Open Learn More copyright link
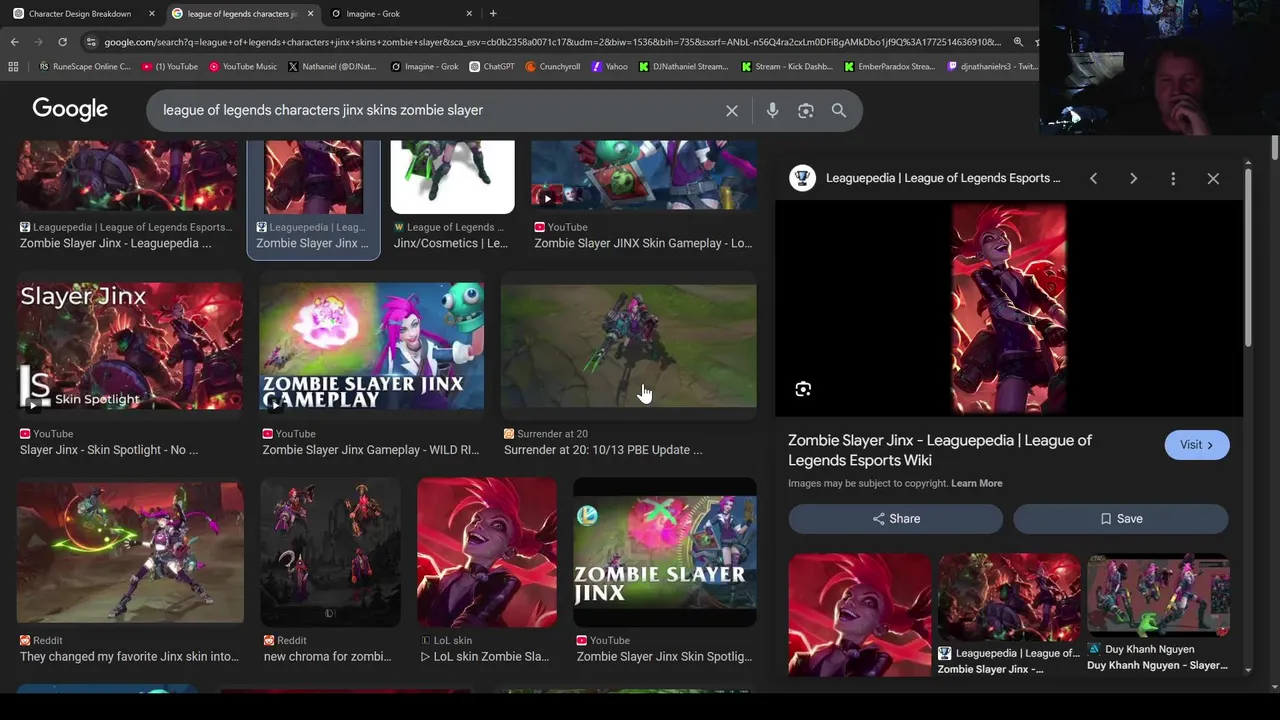The width and height of the screenshot is (1280, 720). click(977, 483)
